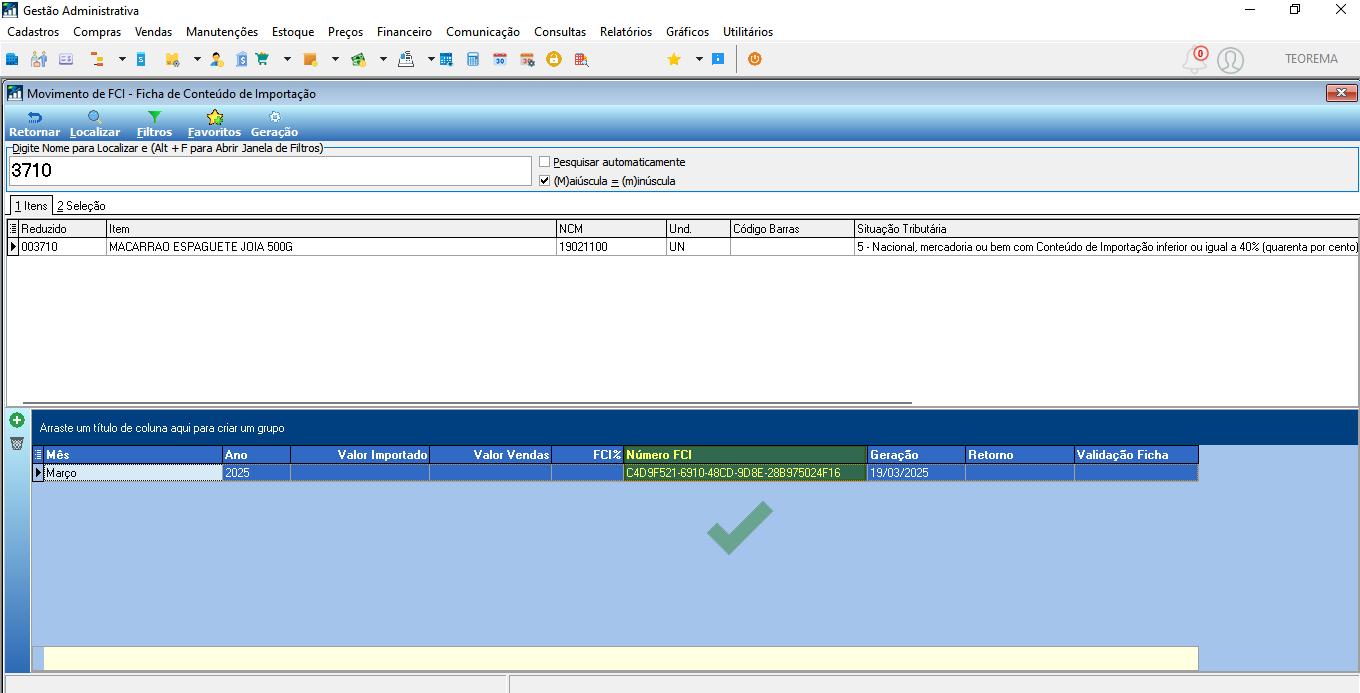Click the 003710 Reduzido cell
This screenshot has width=1360, height=693.
tap(62, 247)
